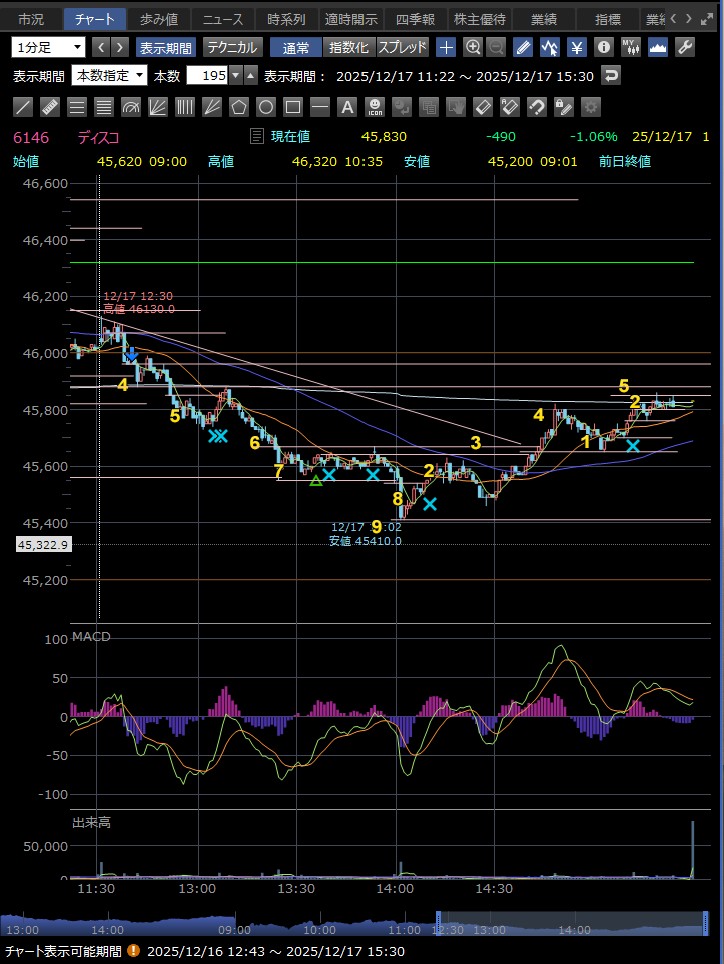Open chart settings with the wrench icon
This screenshot has width=724, height=964.
685,47
